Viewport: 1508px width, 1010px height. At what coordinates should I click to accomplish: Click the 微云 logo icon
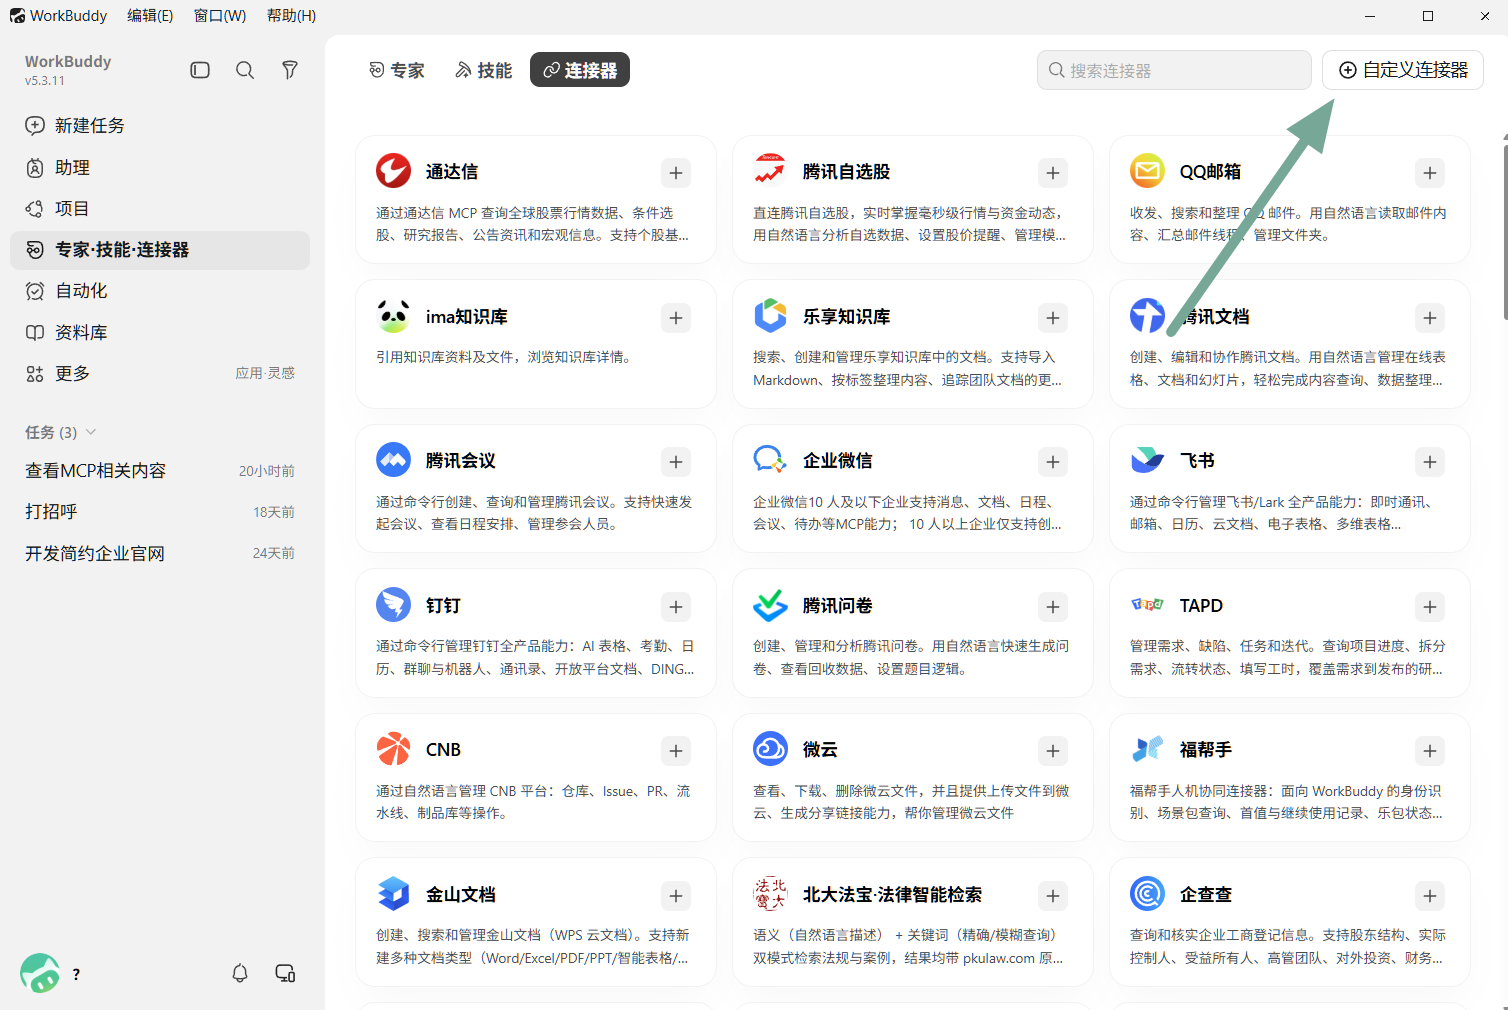pos(771,749)
